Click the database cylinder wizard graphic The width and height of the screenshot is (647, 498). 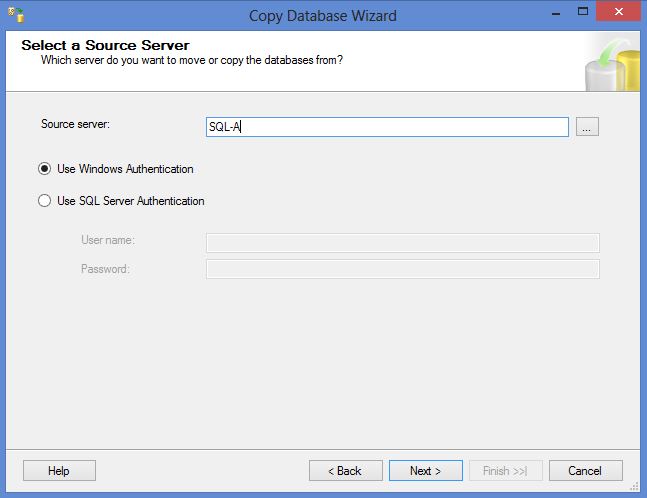point(612,62)
